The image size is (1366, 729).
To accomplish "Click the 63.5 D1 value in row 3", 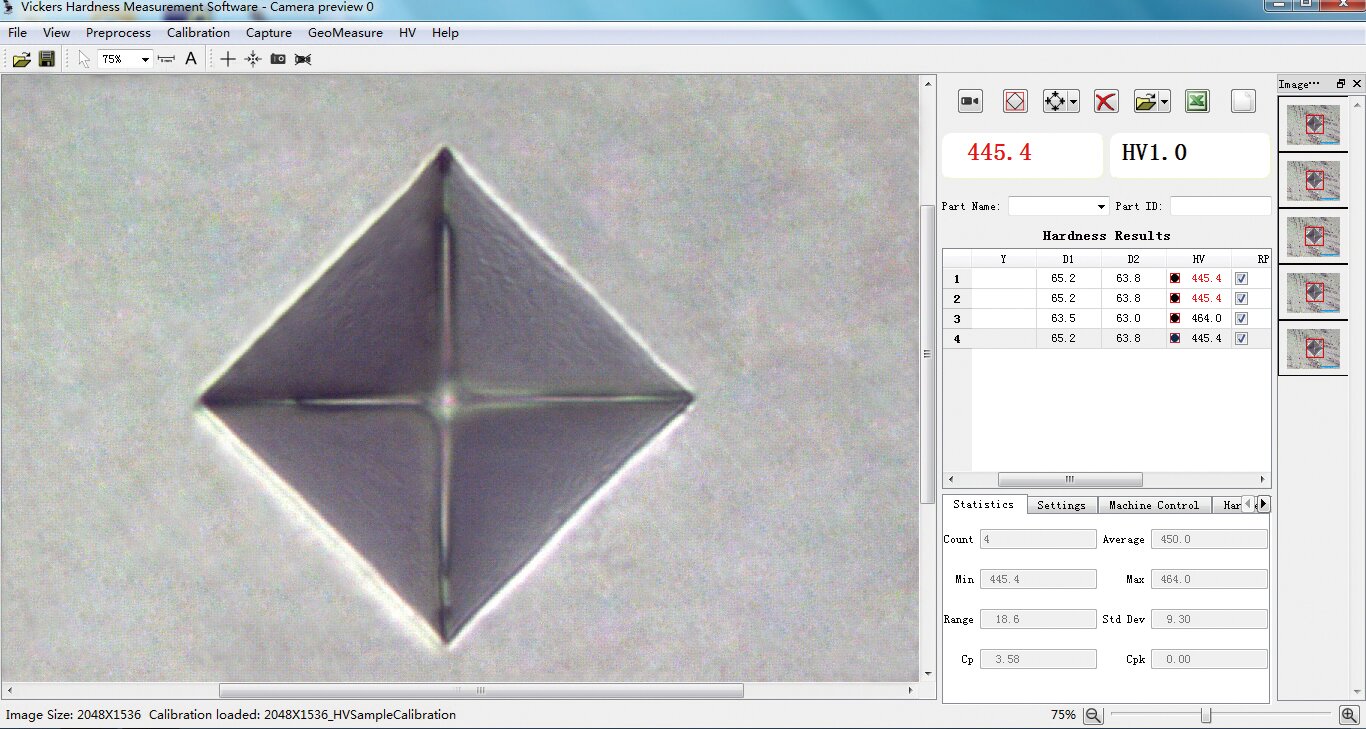I will pos(1063,319).
